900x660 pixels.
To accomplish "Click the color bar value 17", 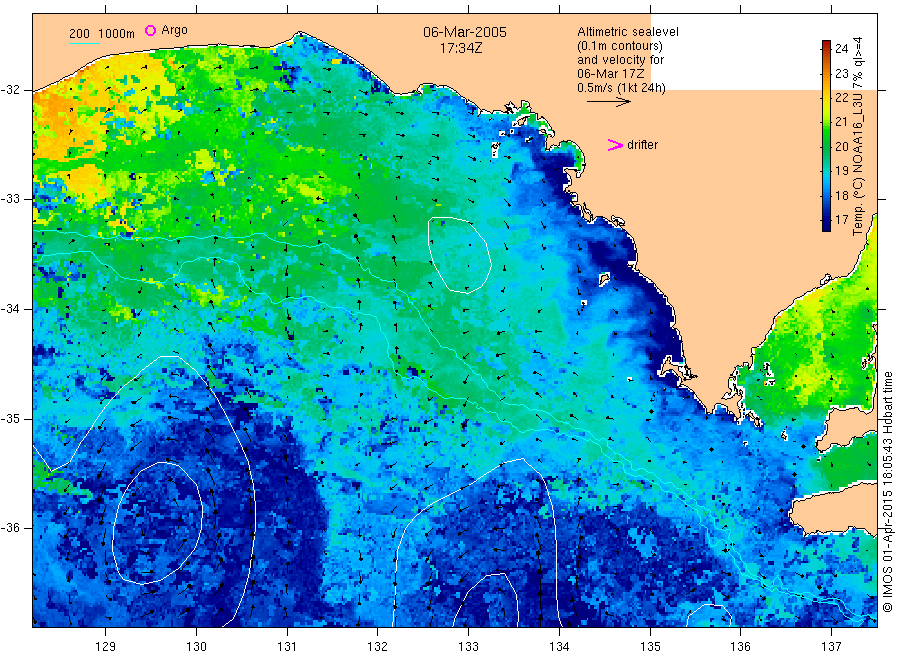I will coord(841,220).
